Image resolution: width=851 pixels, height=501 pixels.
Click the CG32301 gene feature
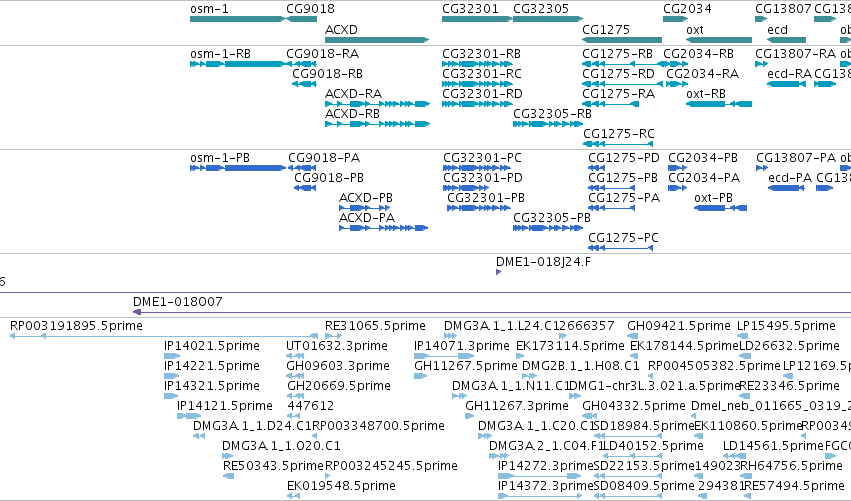(477, 19)
